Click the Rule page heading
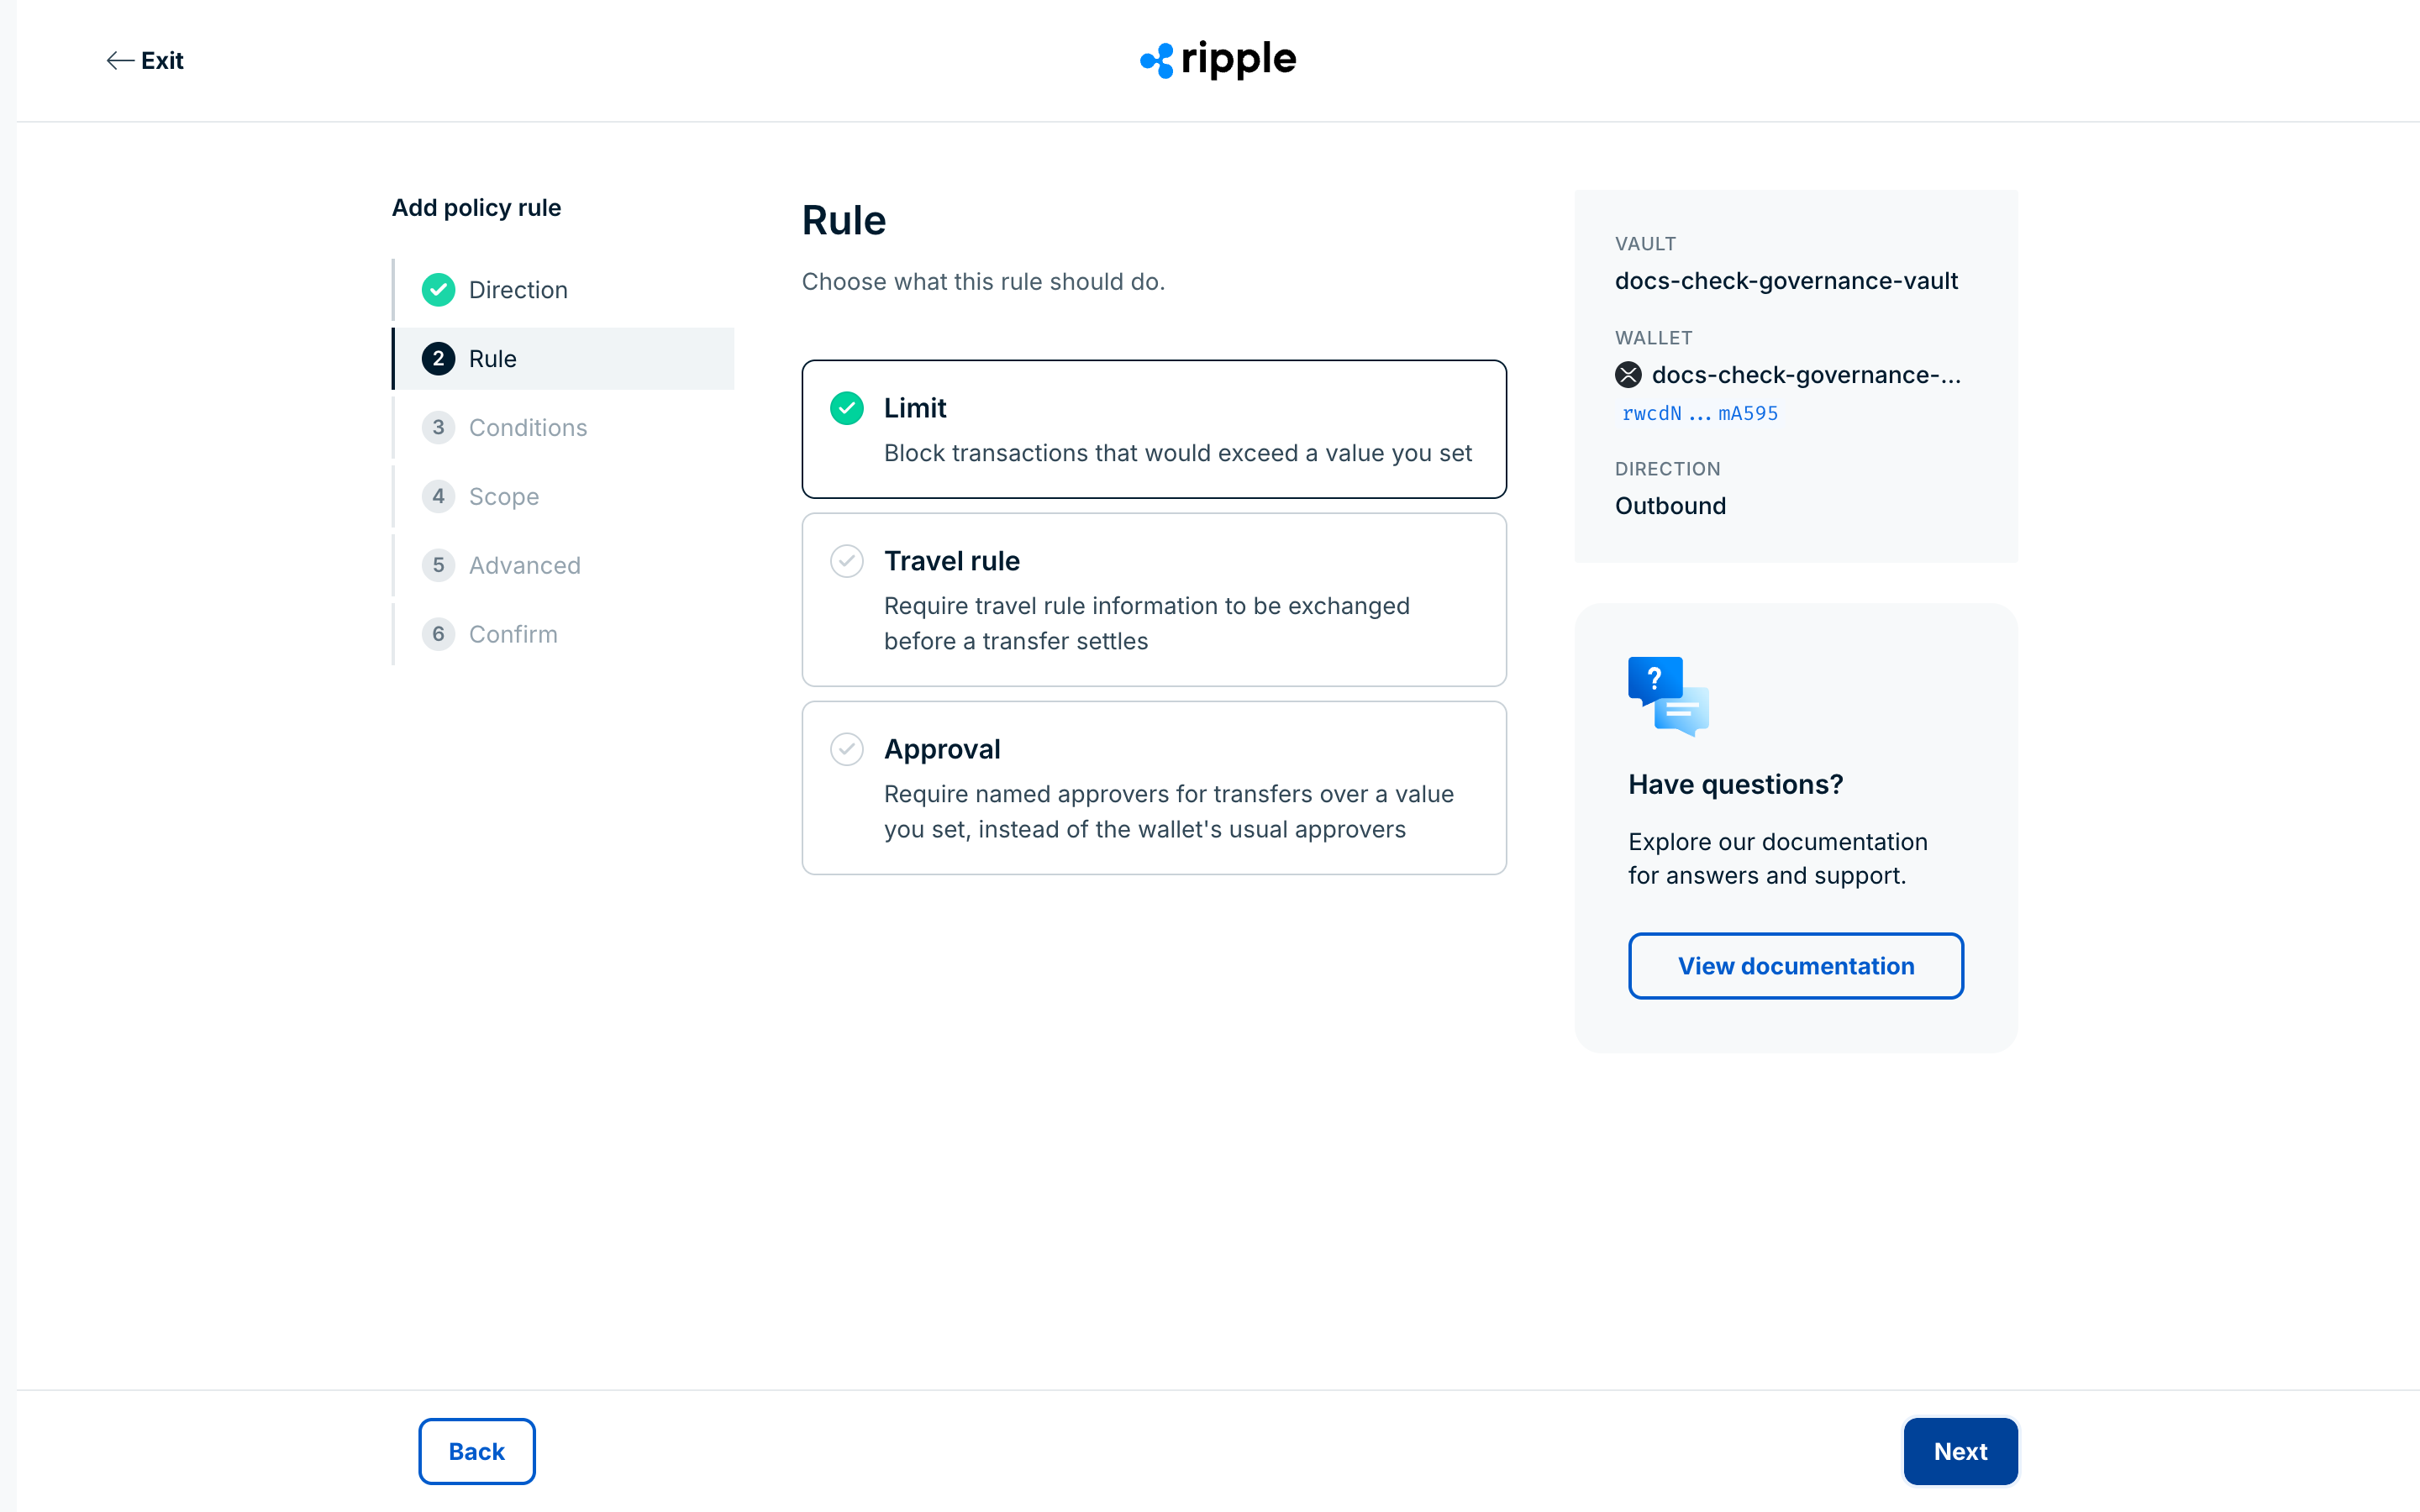Screen dimensions: 2420x1512 point(844,220)
